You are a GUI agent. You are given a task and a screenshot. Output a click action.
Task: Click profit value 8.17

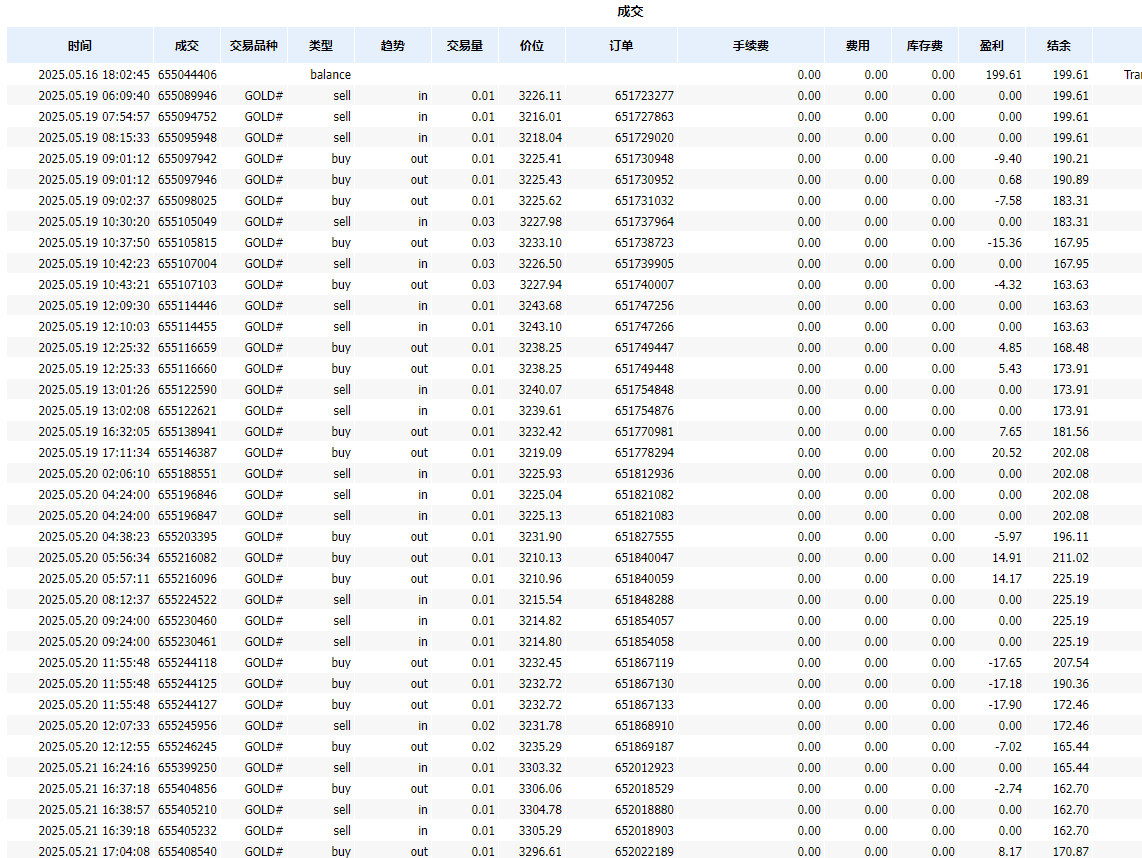1009,851
